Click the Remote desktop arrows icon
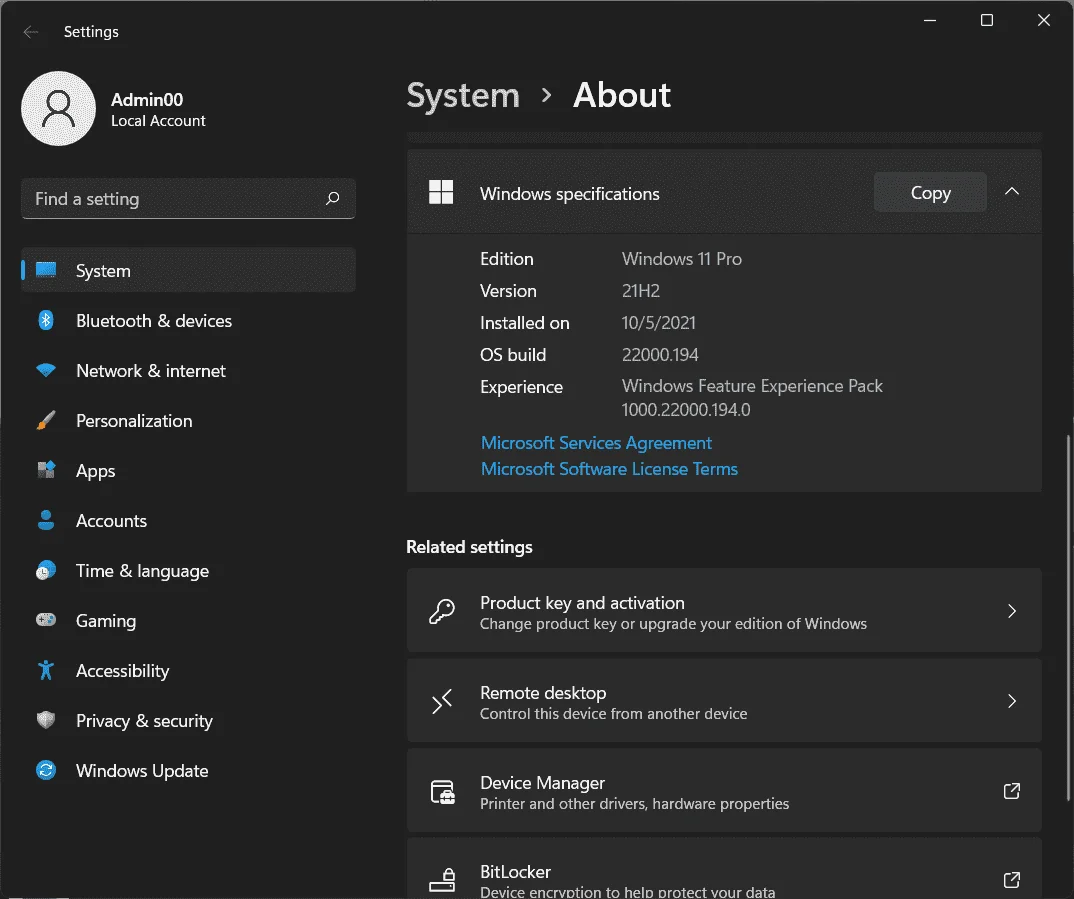 (x=442, y=701)
